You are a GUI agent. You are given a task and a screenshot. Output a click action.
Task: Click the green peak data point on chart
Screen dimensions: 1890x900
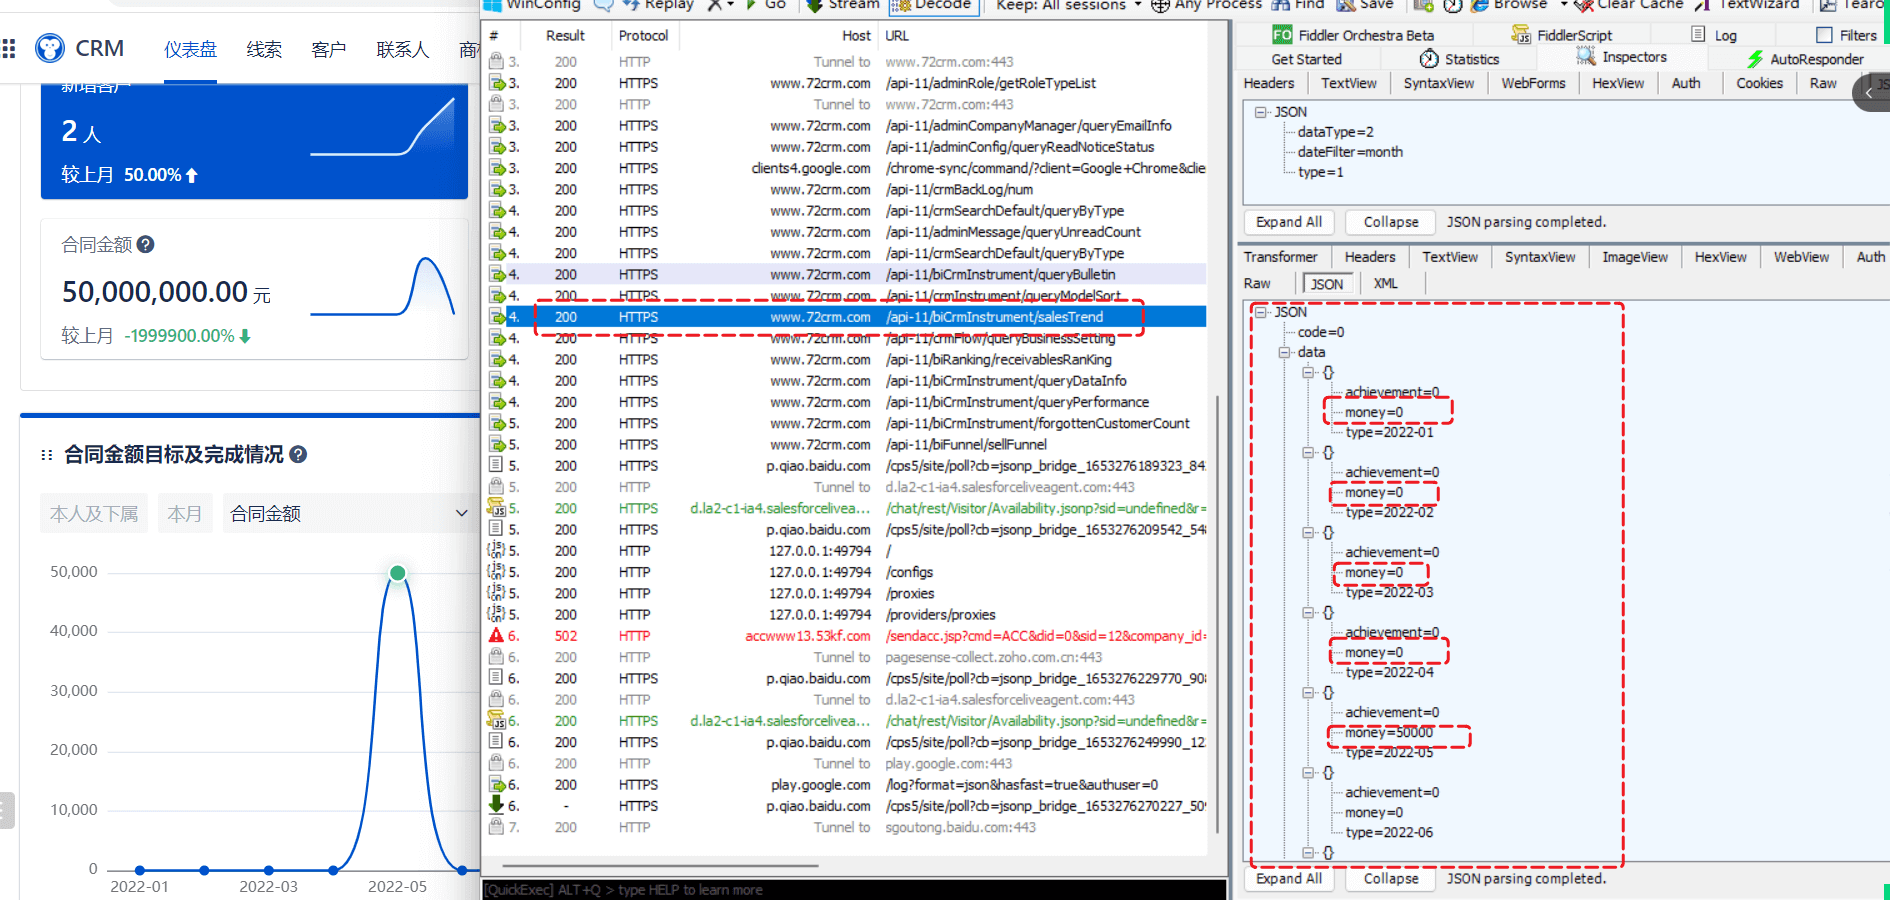pyautogui.click(x=397, y=573)
